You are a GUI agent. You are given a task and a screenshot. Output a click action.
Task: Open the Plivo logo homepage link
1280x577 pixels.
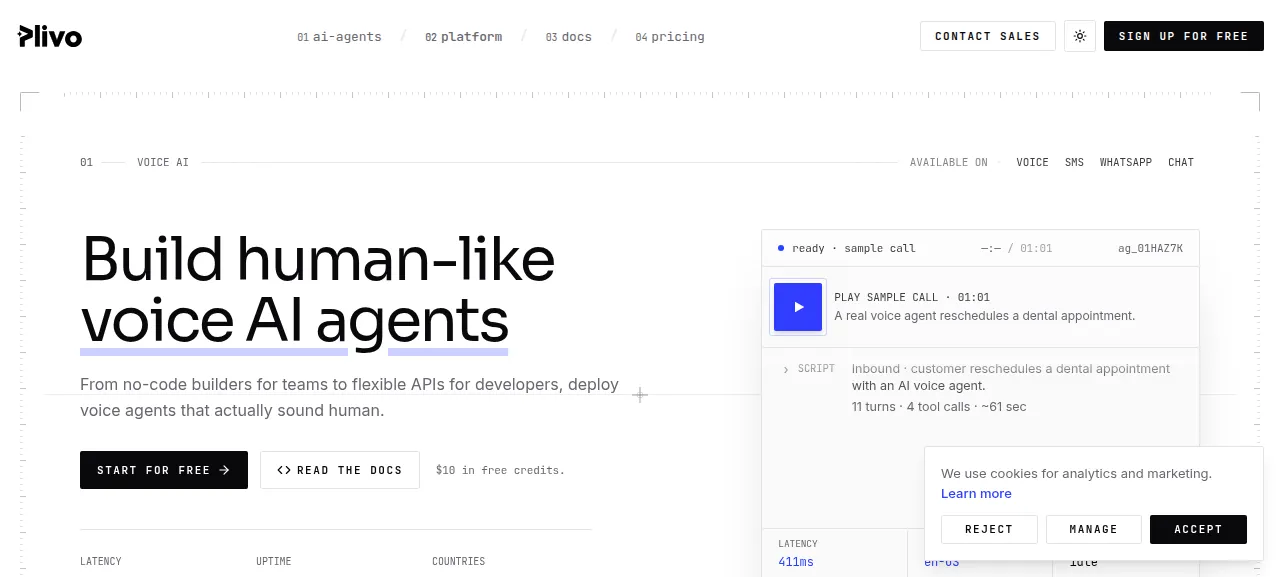click(x=50, y=36)
